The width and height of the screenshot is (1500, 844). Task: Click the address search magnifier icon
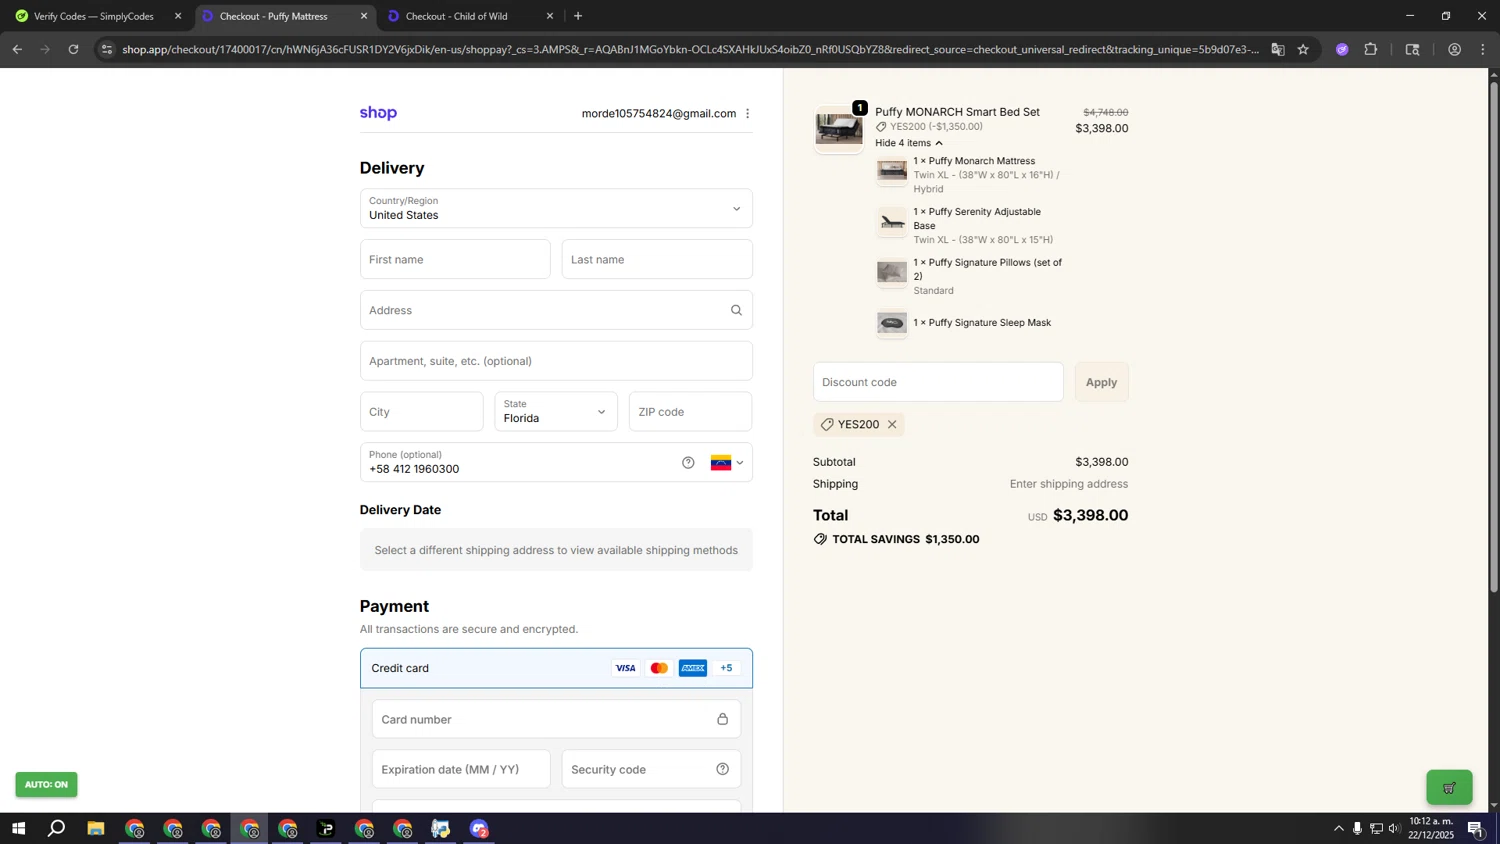click(x=736, y=311)
